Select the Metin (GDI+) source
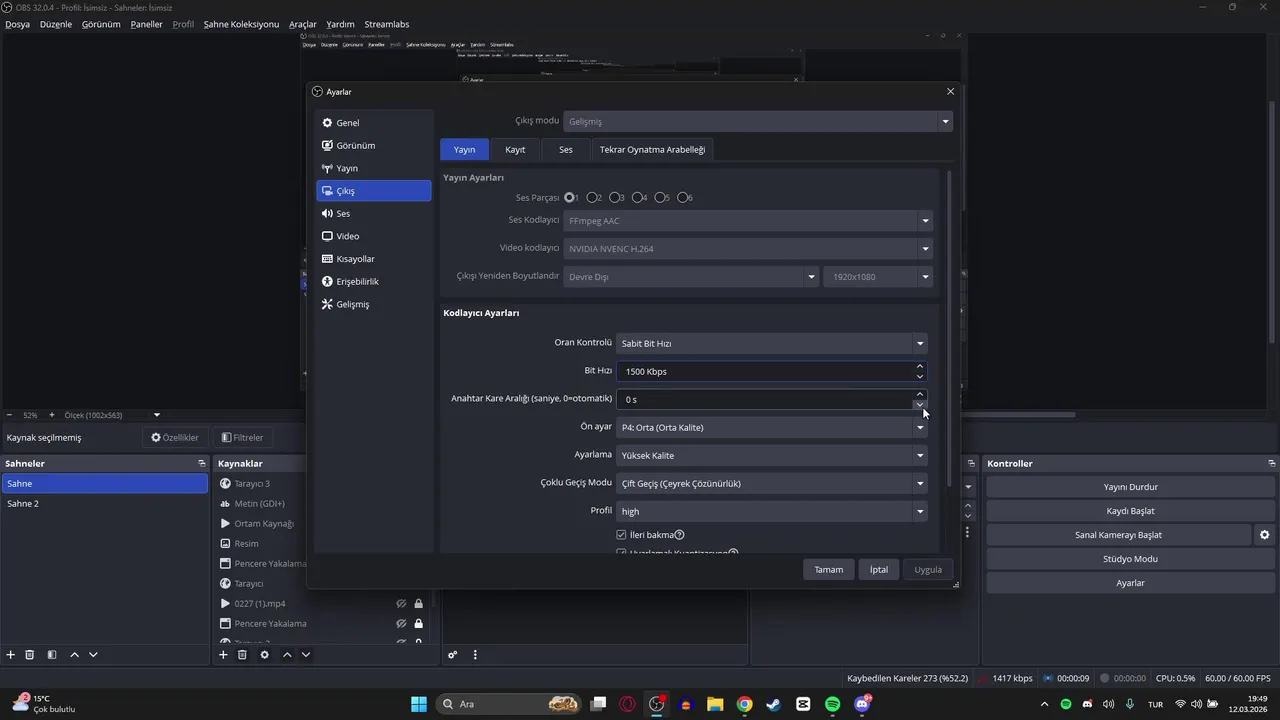 click(x=260, y=504)
